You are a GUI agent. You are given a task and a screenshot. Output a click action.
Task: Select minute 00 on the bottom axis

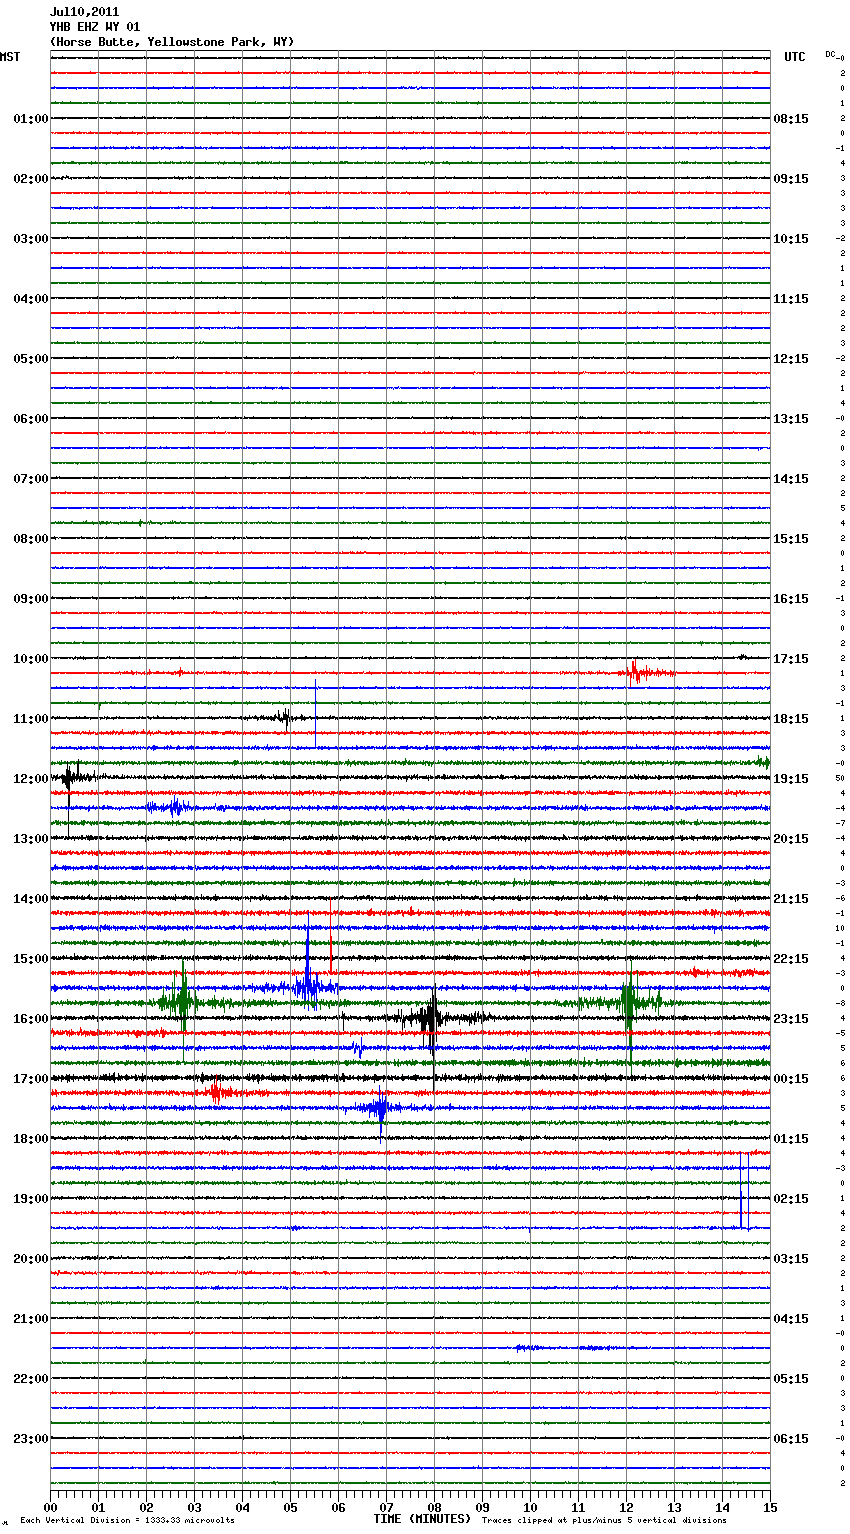pos(50,1507)
